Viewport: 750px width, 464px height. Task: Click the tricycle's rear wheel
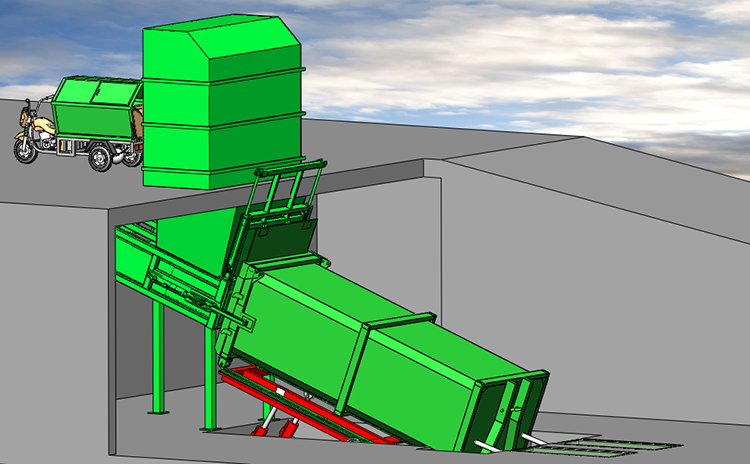tap(100, 158)
